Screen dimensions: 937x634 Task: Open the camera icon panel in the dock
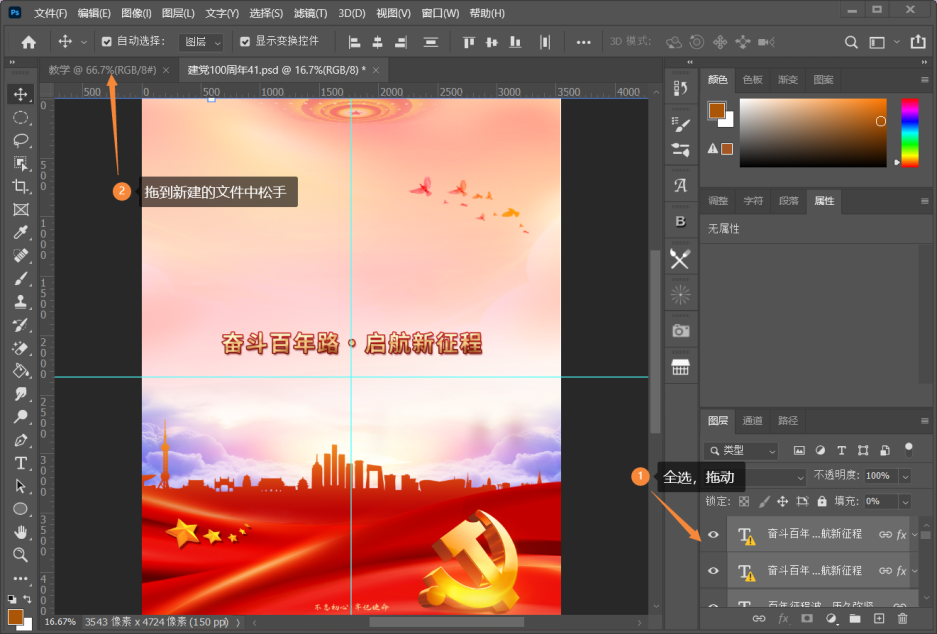coord(681,330)
